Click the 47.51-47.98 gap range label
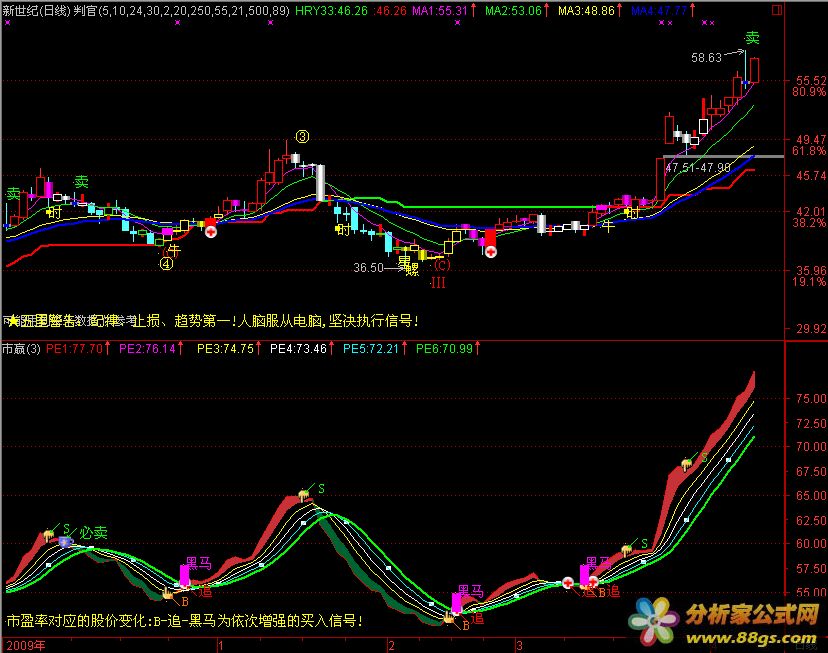This screenshot has height=653, width=828. point(698,168)
